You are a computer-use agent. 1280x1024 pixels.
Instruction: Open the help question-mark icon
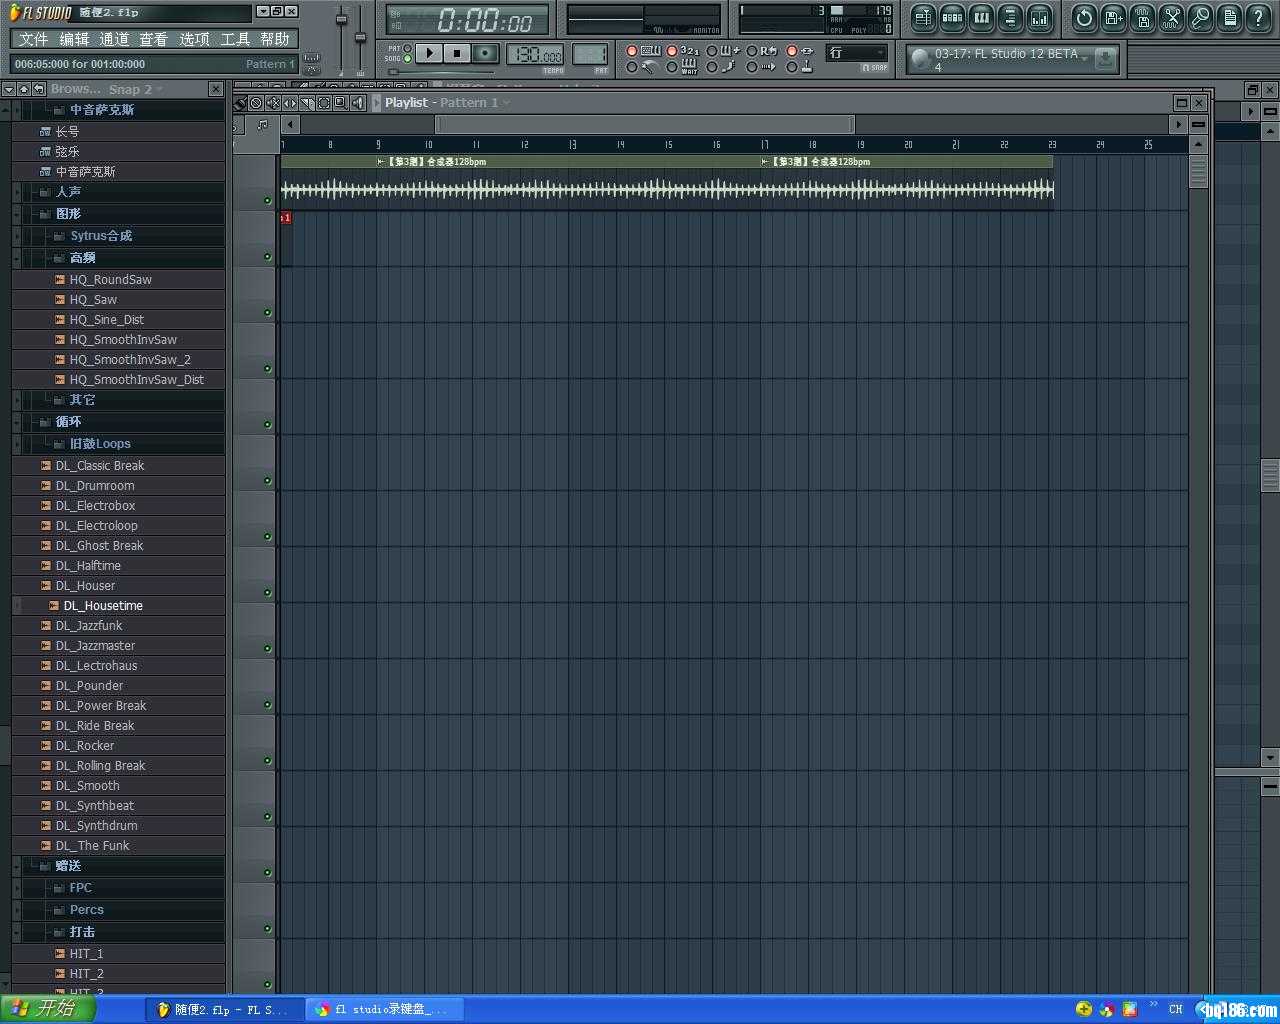click(x=1258, y=17)
